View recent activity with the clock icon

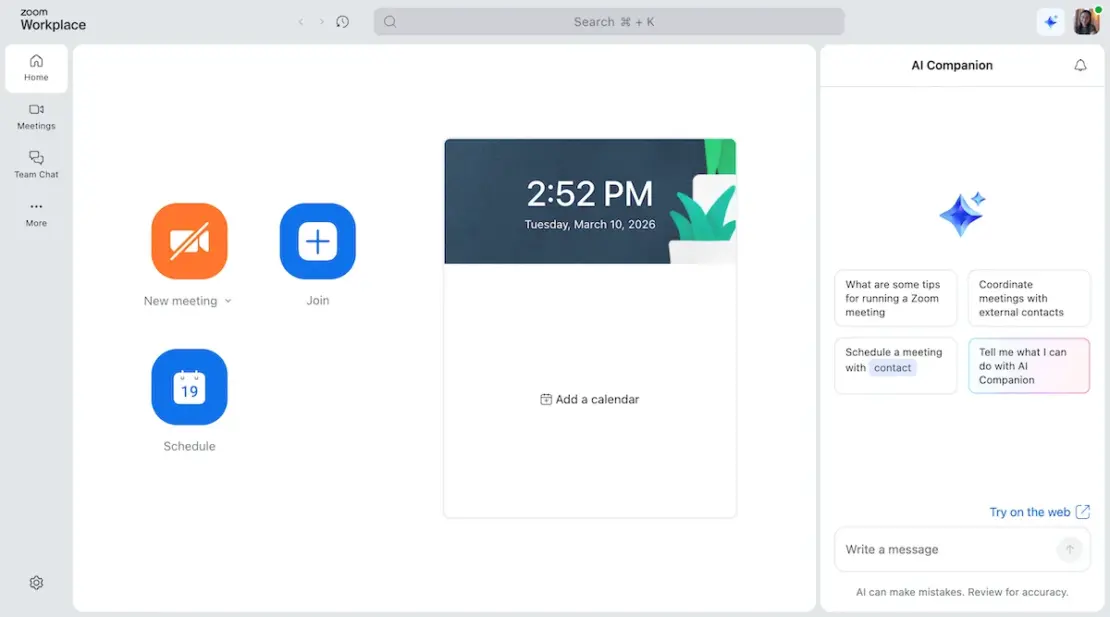coord(343,21)
